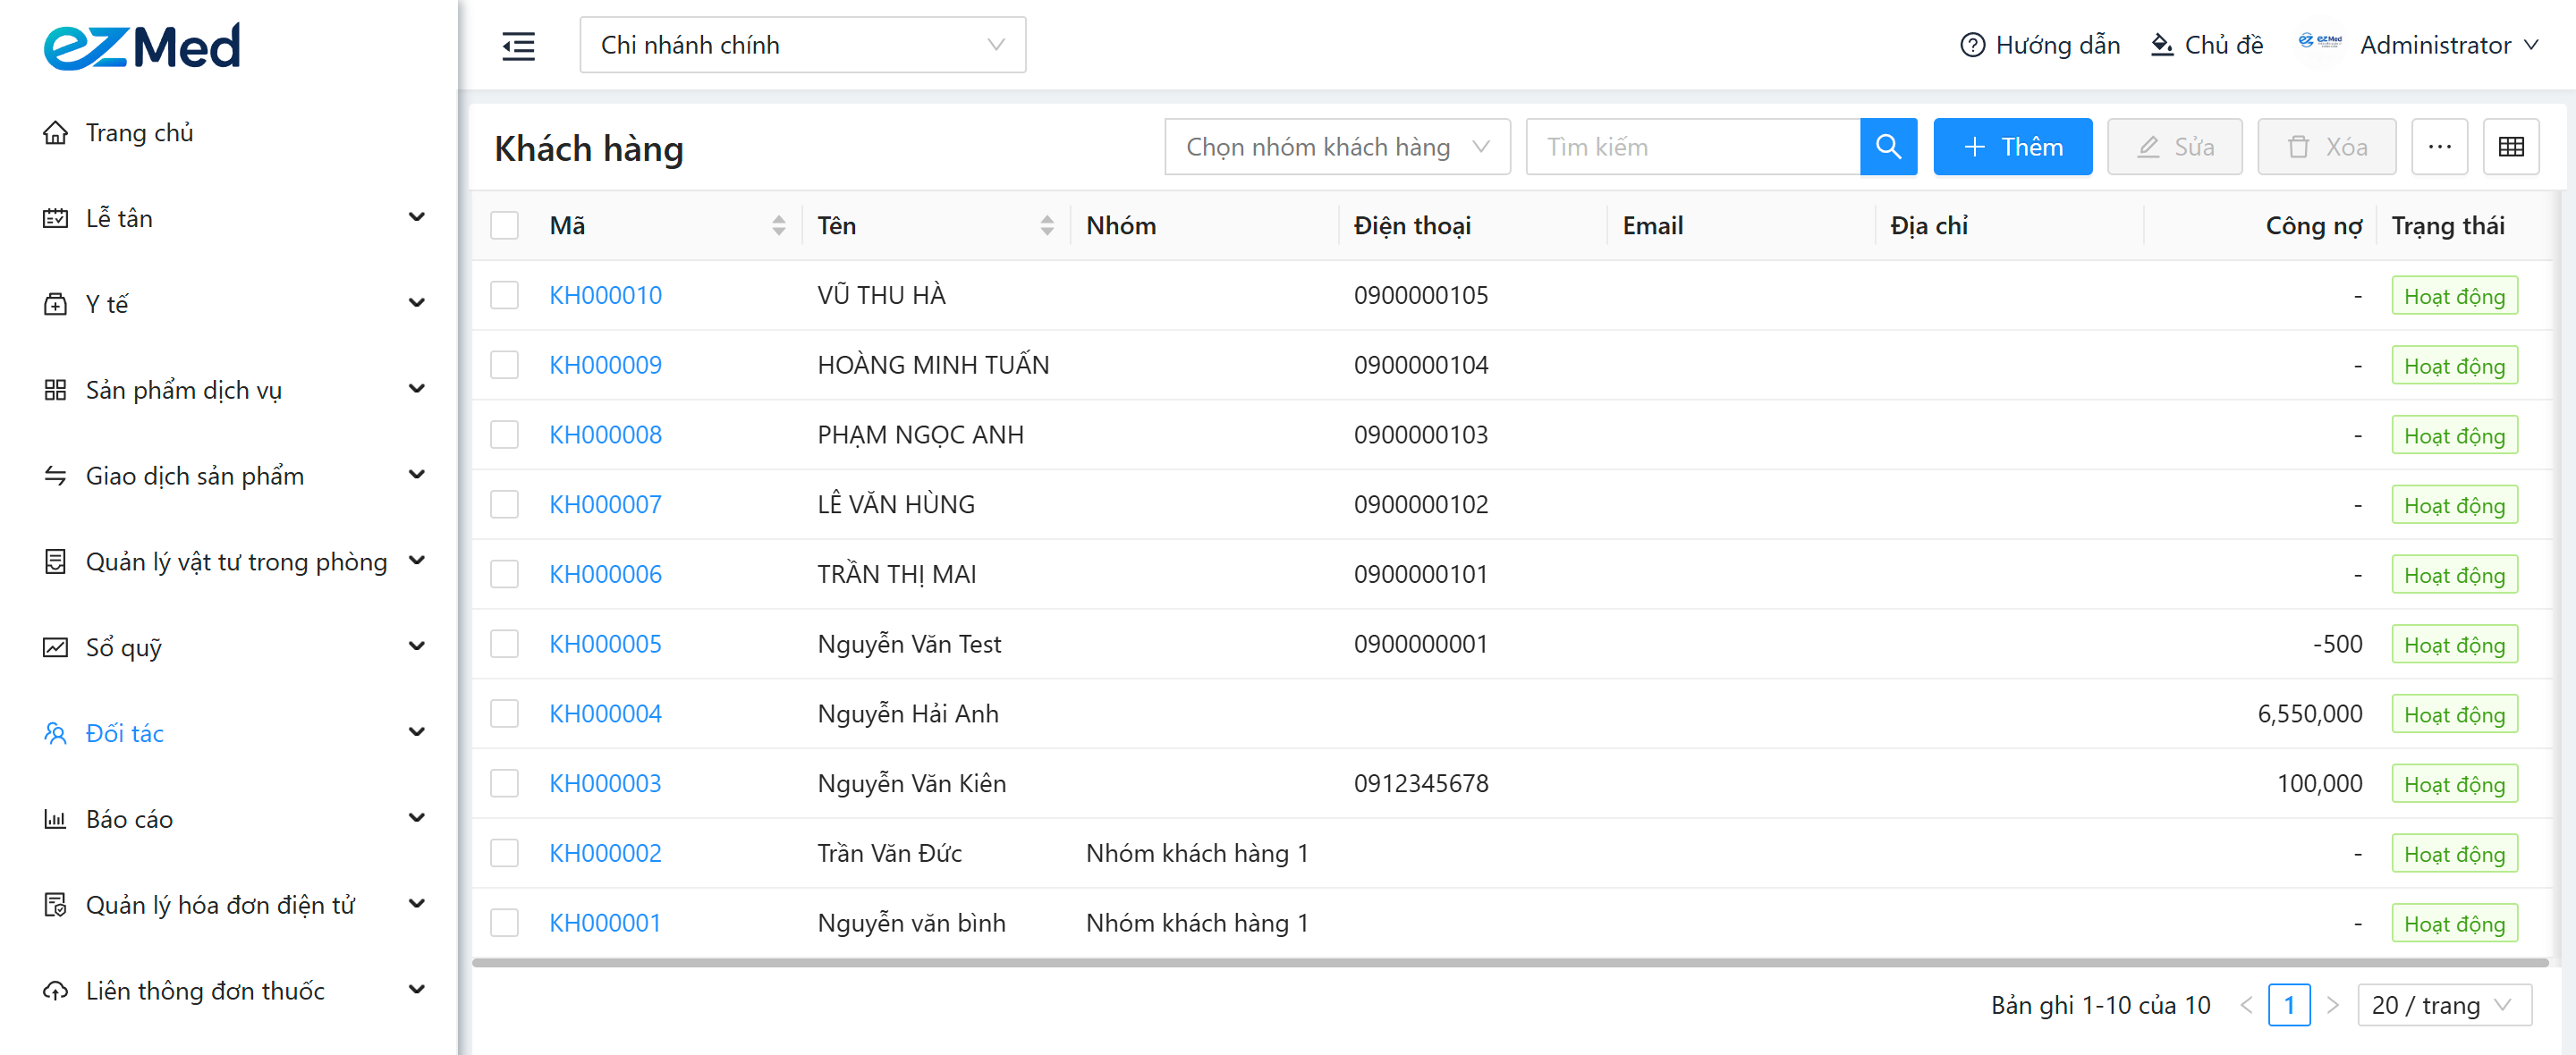This screenshot has width=2576, height=1055.
Task: Check the KH000003 row checkbox
Action: coord(504,784)
